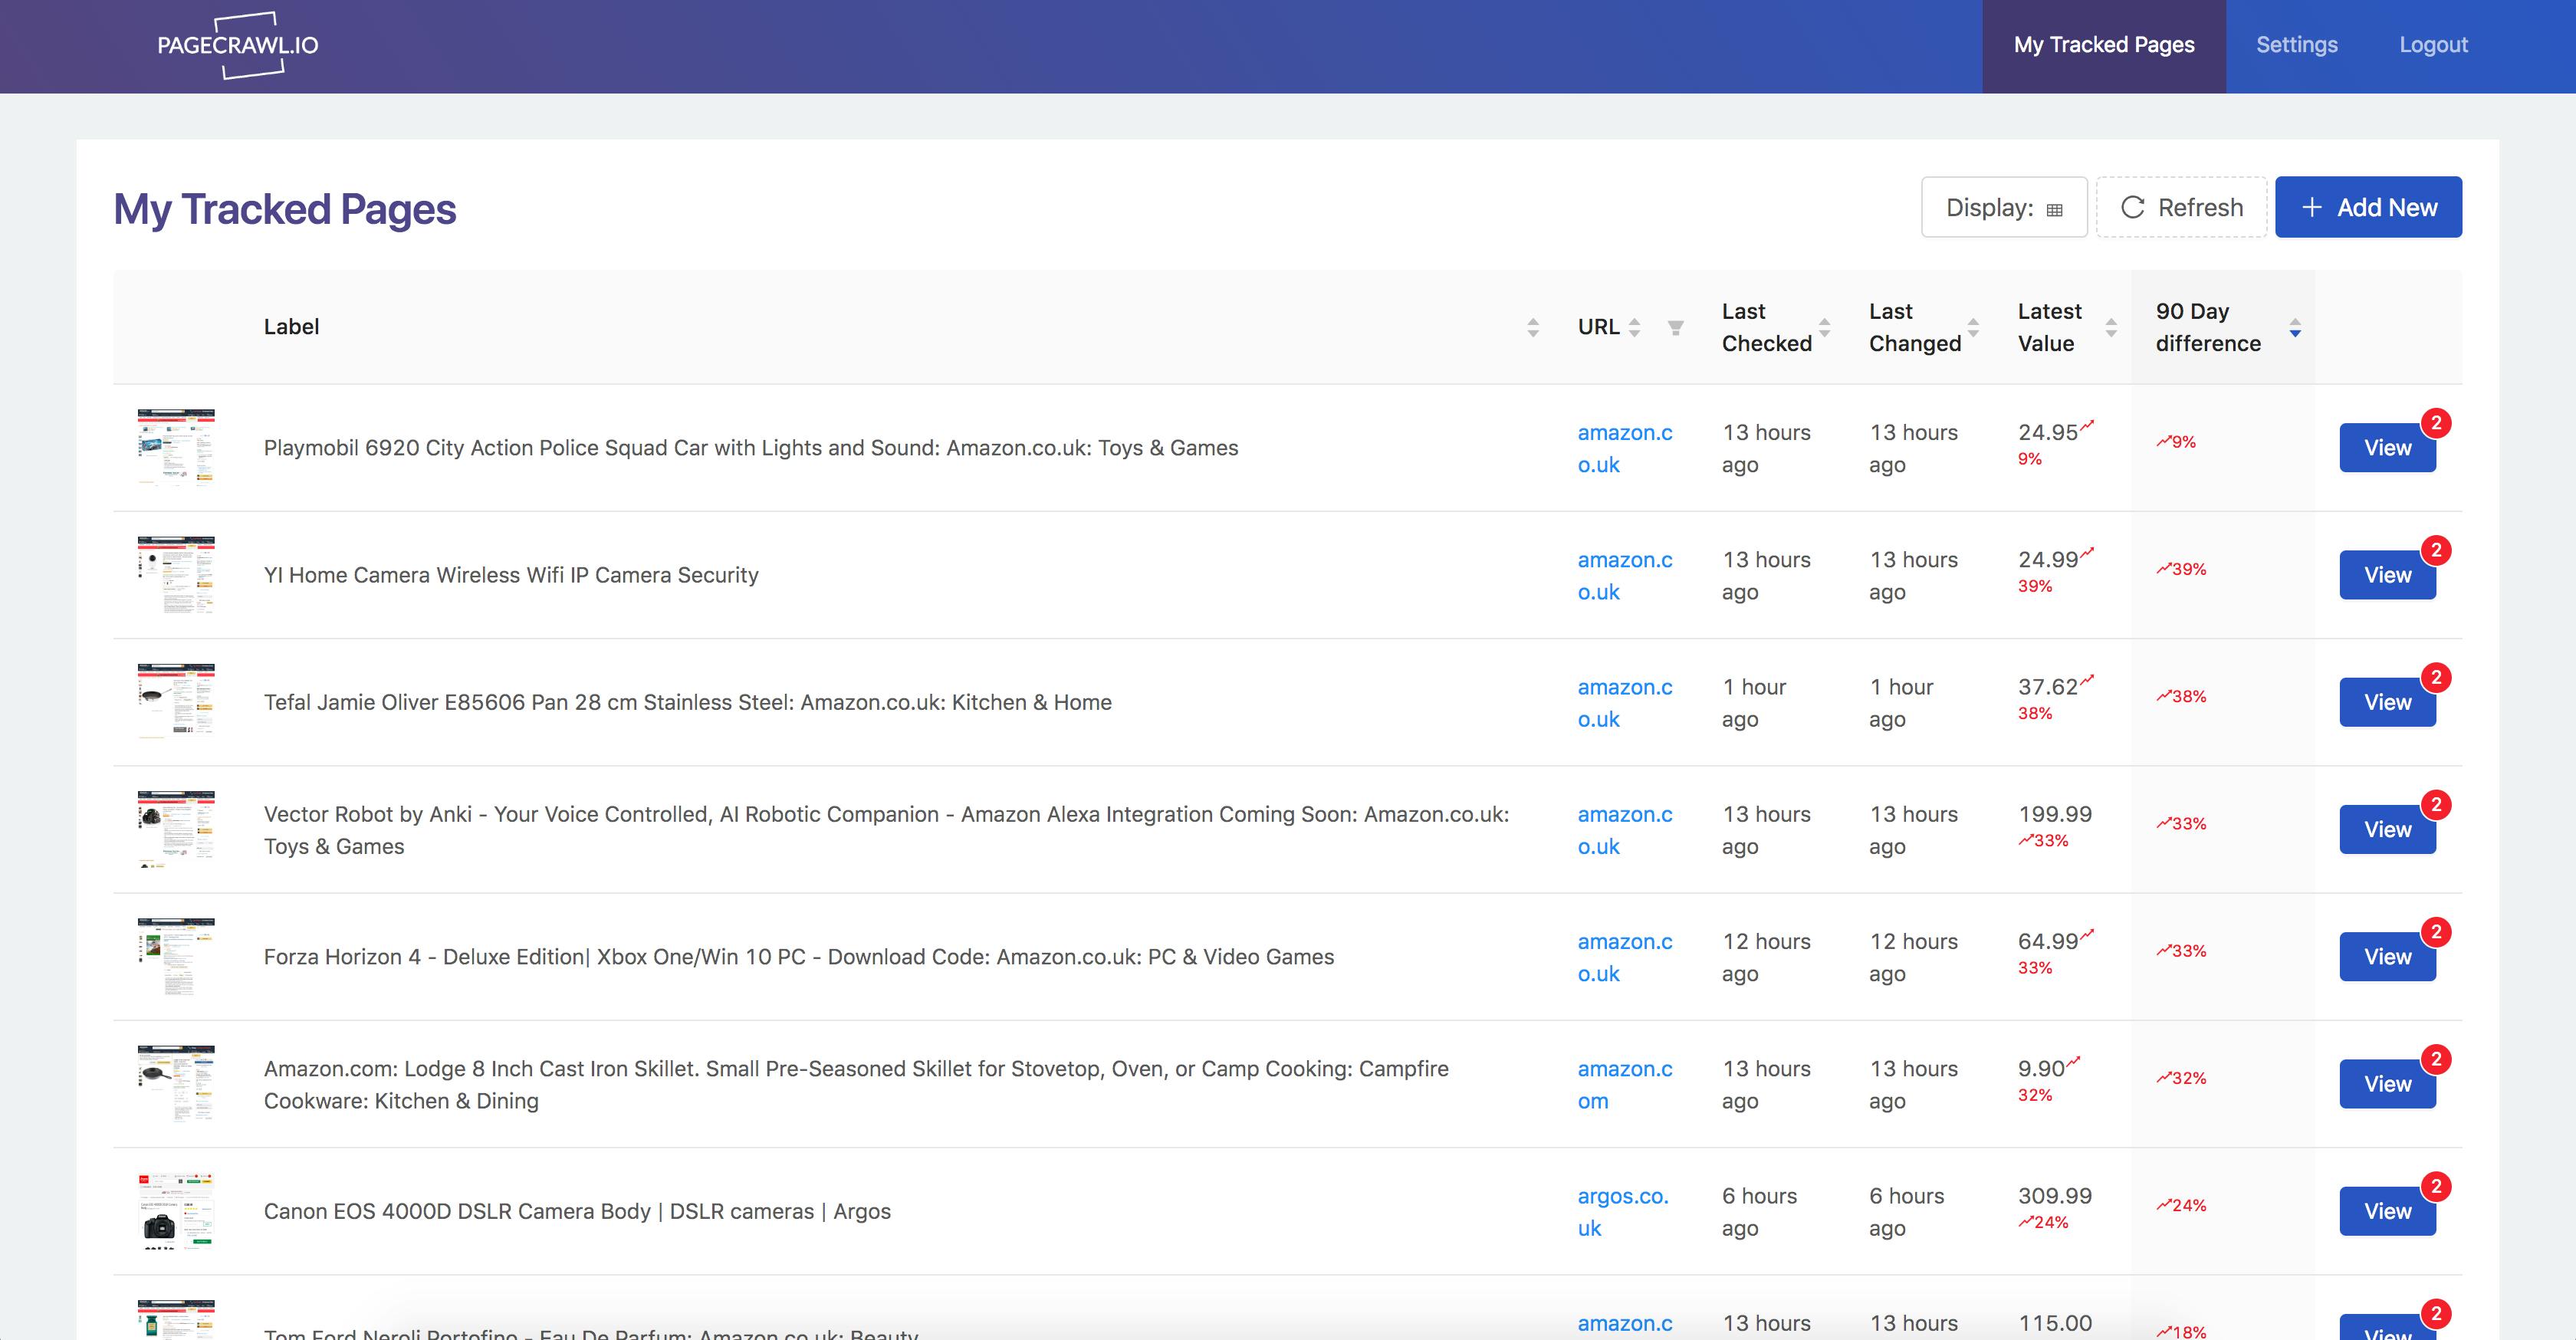Image resolution: width=2576 pixels, height=1340 pixels.
Task: Click latest value 309.99 in Canon row
Action: pyautogui.click(x=2055, y=1196)
